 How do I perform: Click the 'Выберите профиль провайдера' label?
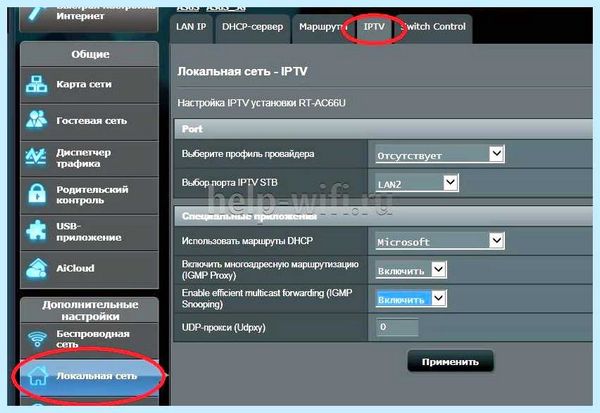(x=248, y=154)
